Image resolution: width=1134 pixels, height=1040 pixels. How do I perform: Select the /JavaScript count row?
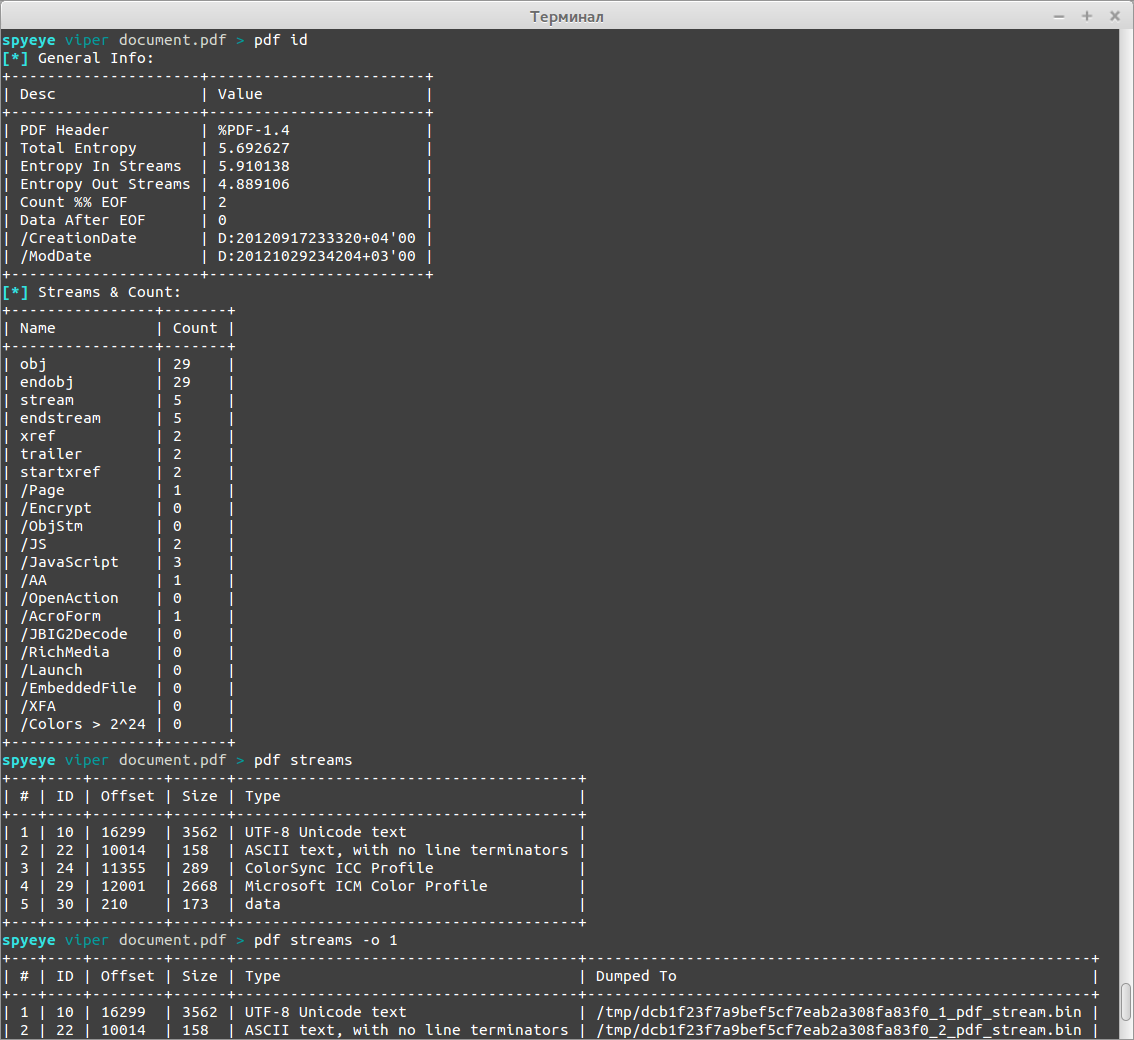click(x=117, y=562)
